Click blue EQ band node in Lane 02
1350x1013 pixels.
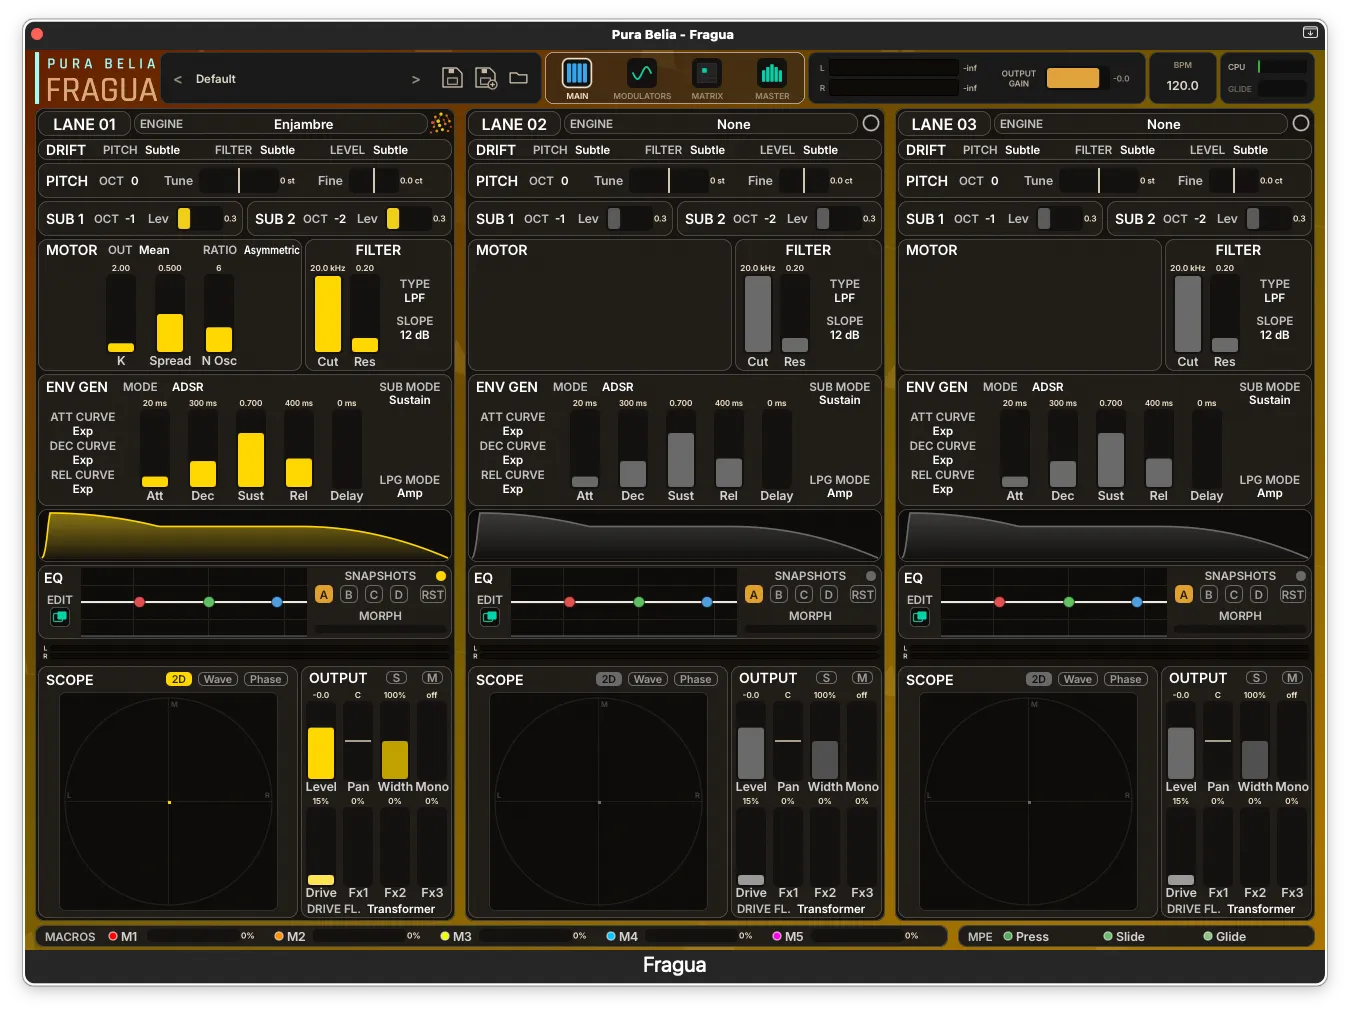707,602
